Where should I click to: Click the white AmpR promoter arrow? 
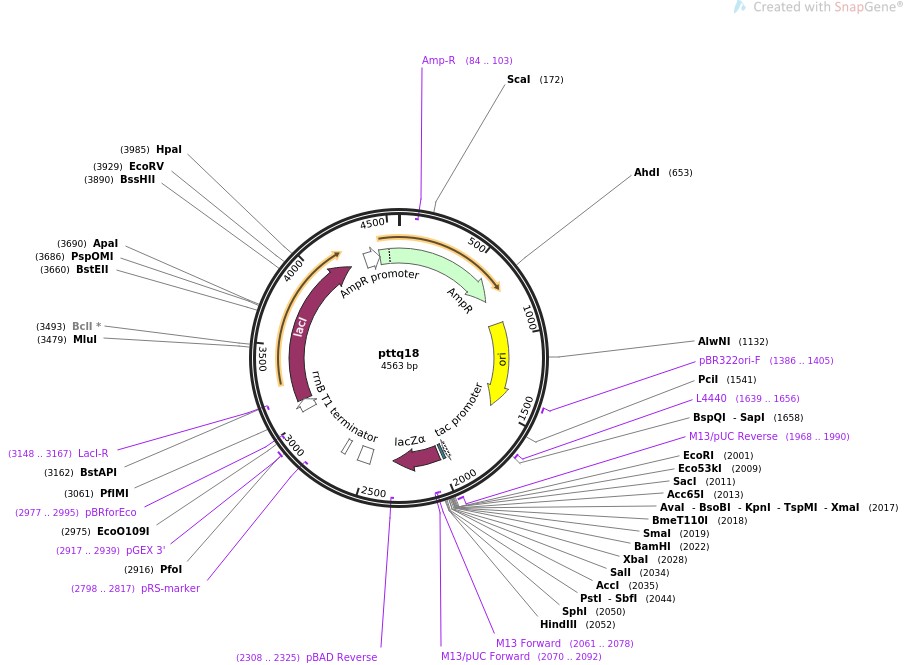370,258
